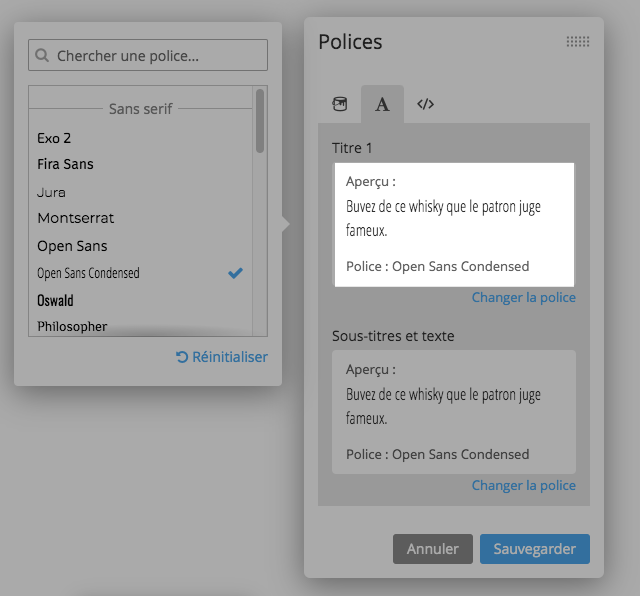Choose the Philosopher font

(x=72, y=327)
